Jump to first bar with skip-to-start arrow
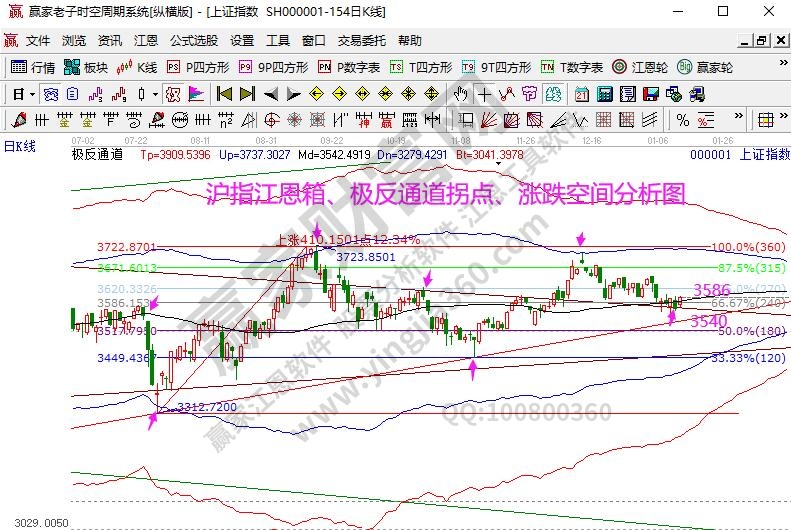Viewport: 791px width, 530px height. (224, 94)
